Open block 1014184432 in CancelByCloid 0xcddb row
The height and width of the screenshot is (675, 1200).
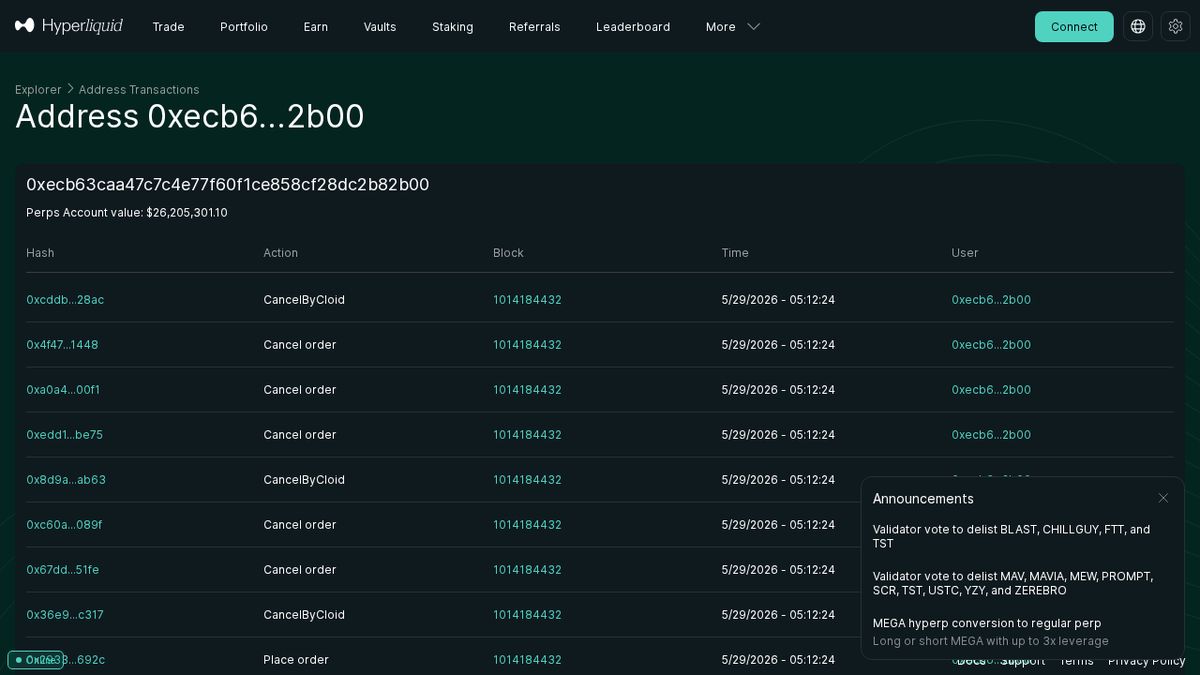527,300
